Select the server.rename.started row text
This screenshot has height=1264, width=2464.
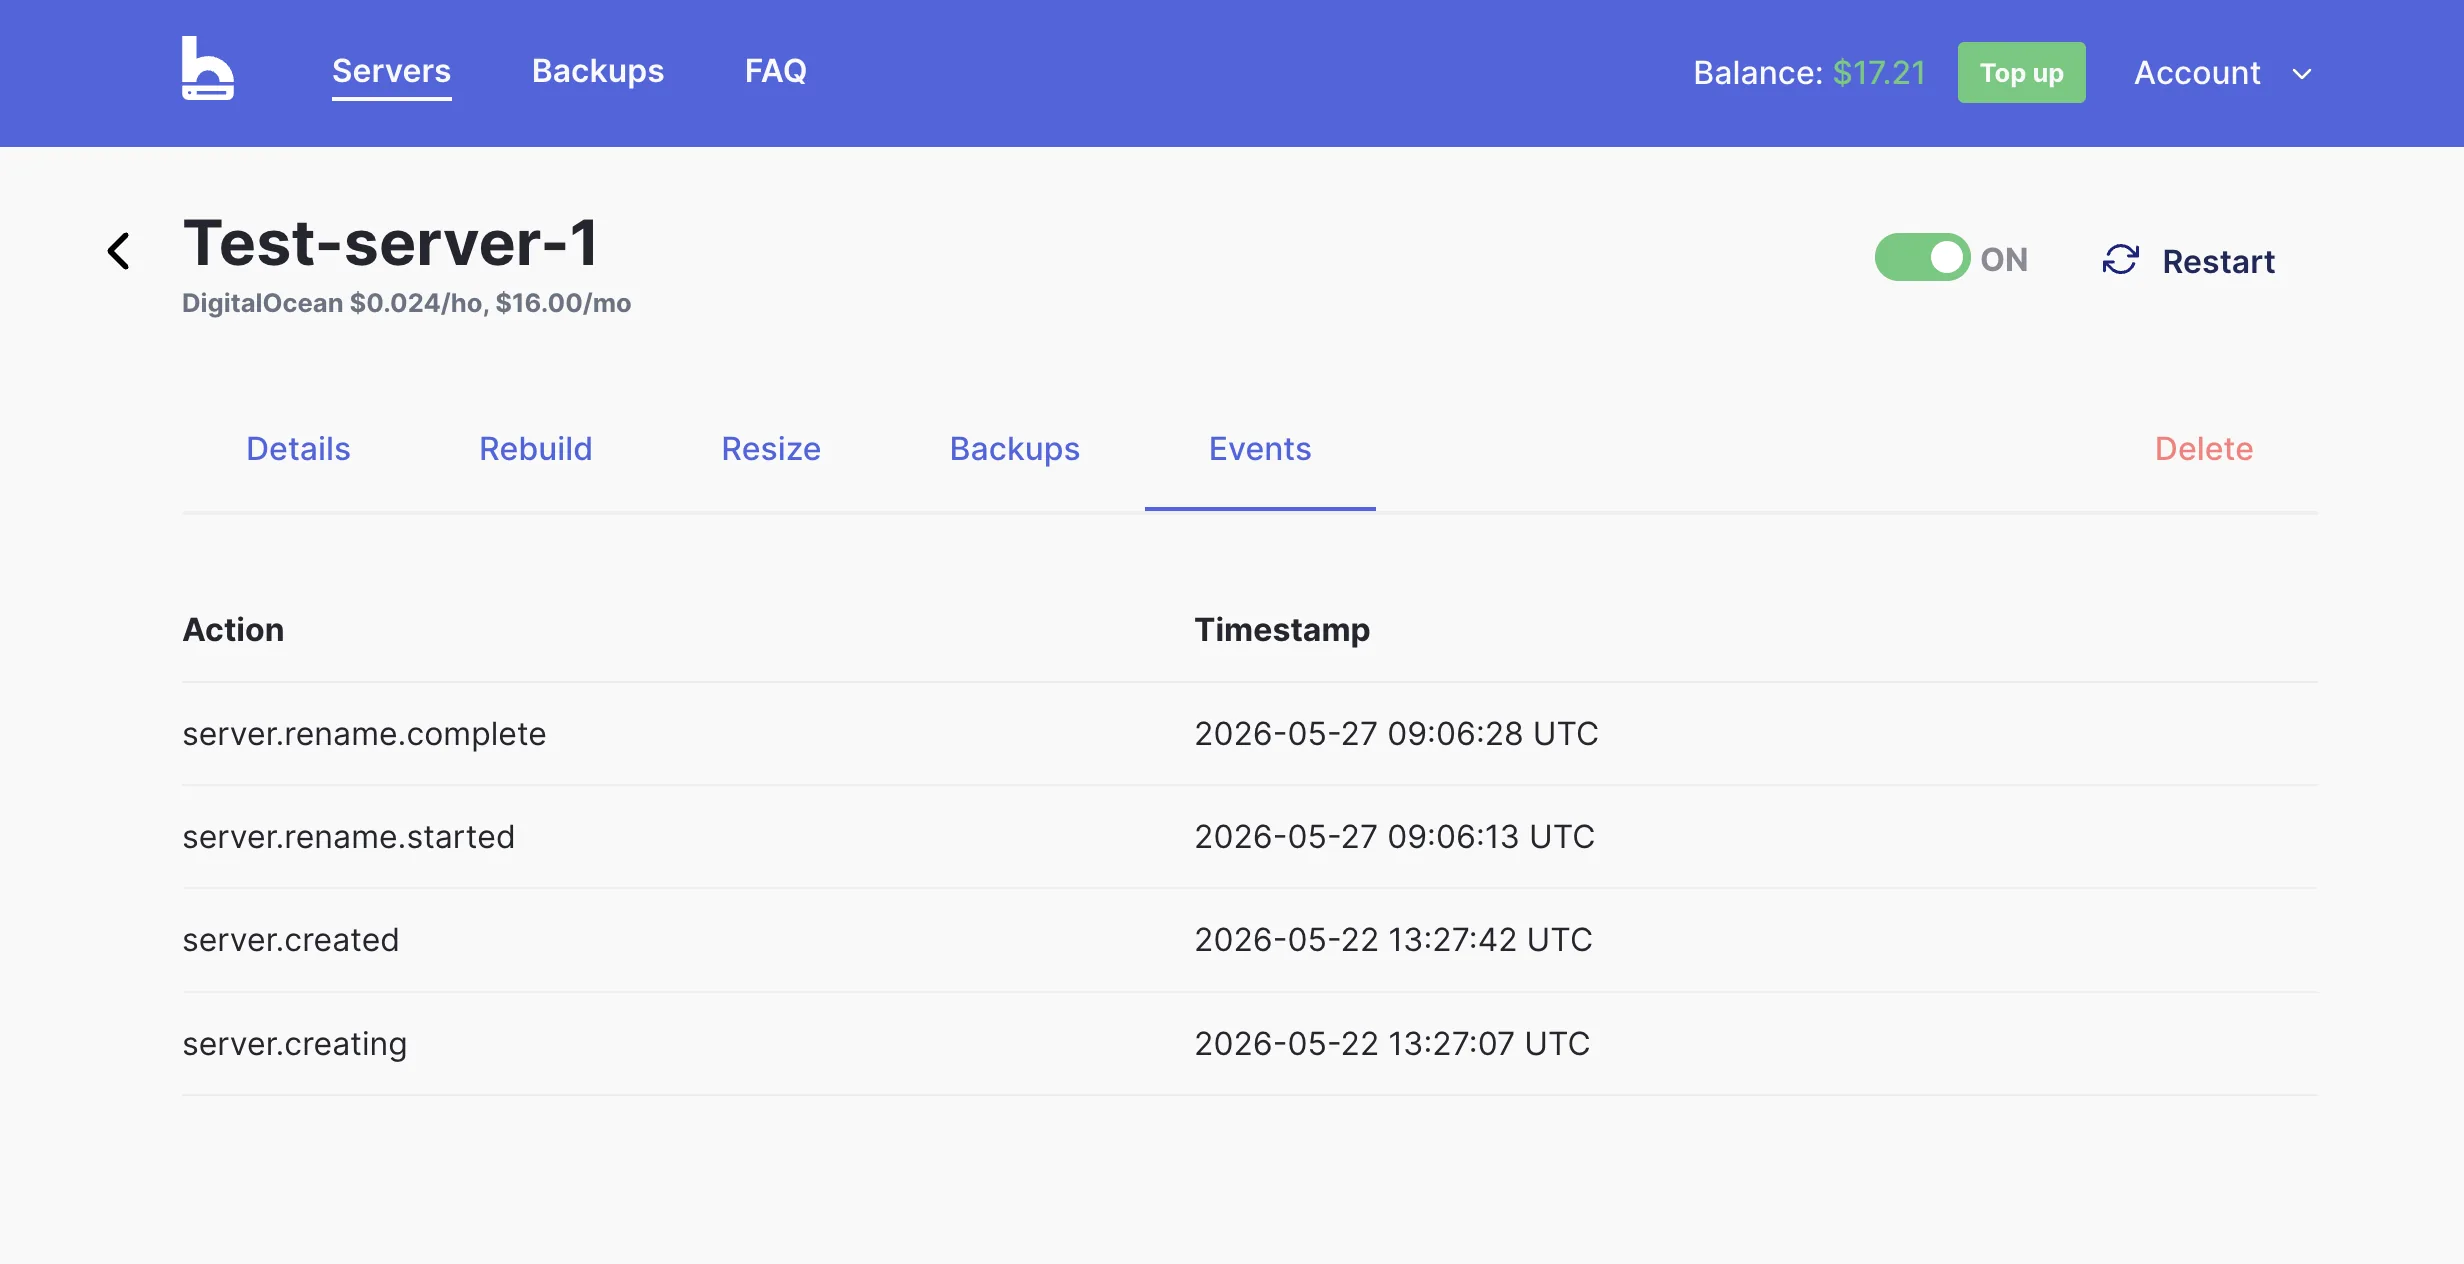click(348, 837)
